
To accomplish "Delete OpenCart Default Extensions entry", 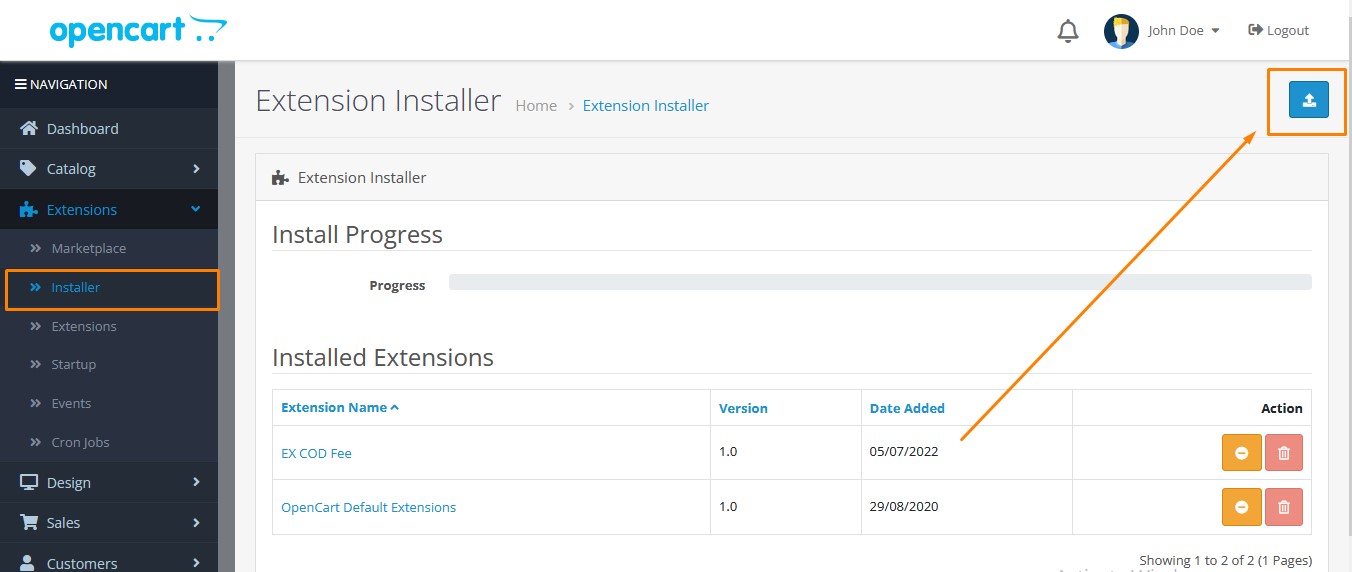I will 1284,507.
